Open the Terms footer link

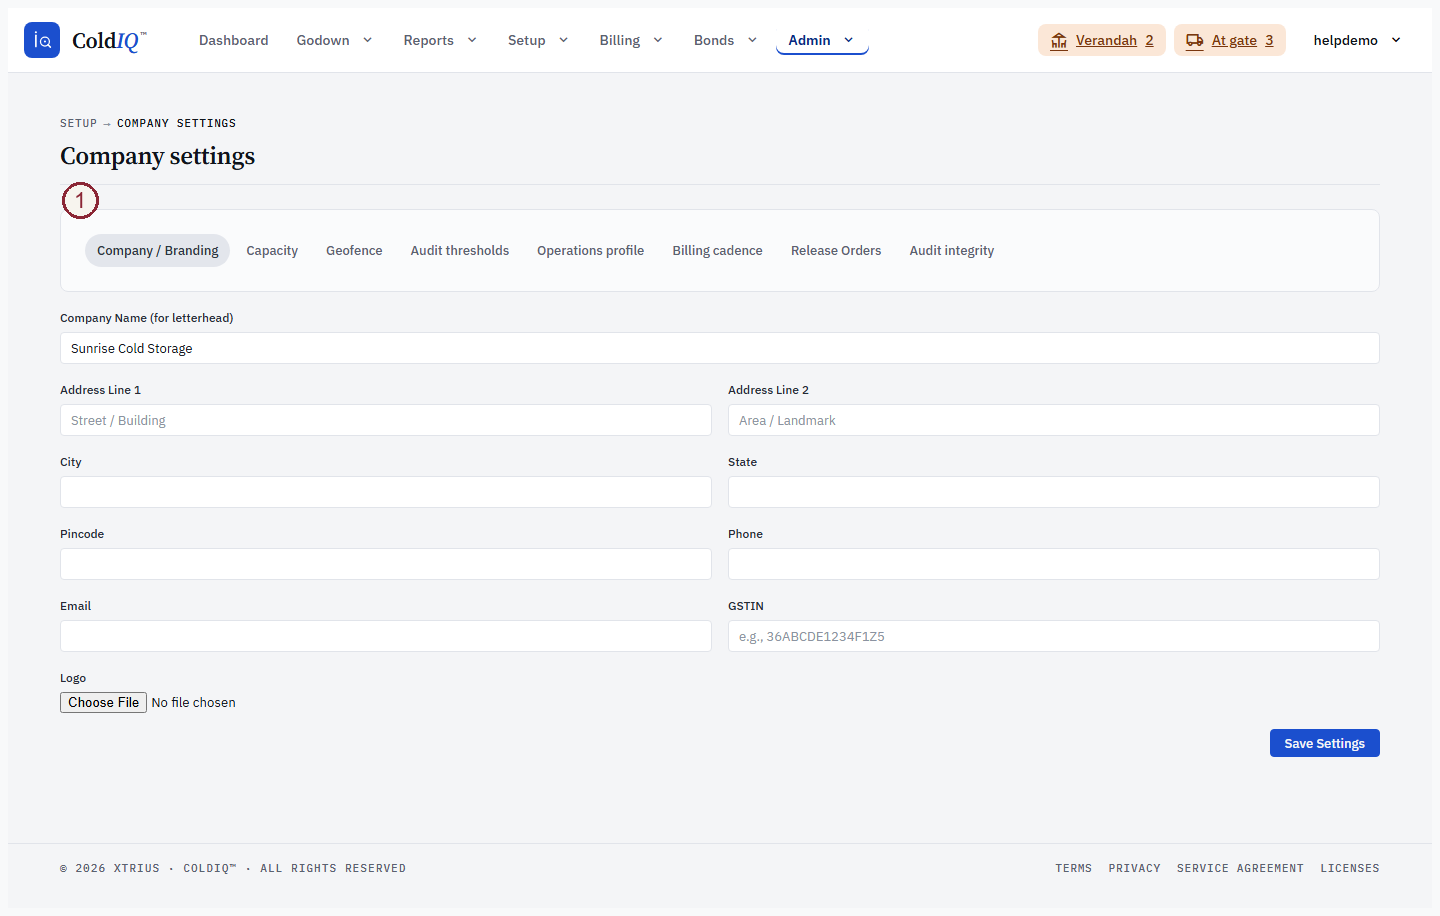[1074, 869]
